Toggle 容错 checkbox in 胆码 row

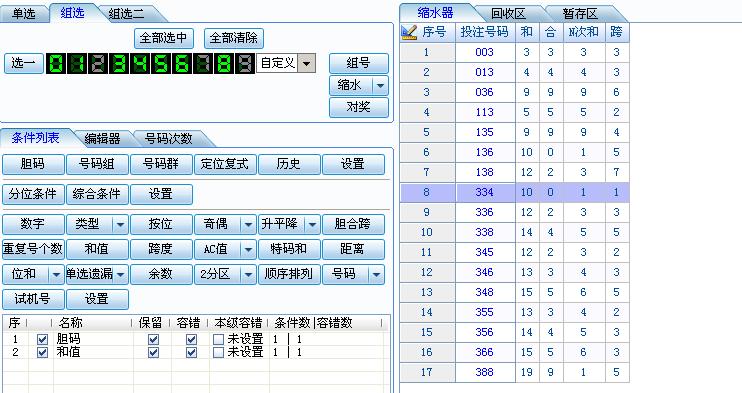(191, 339)
